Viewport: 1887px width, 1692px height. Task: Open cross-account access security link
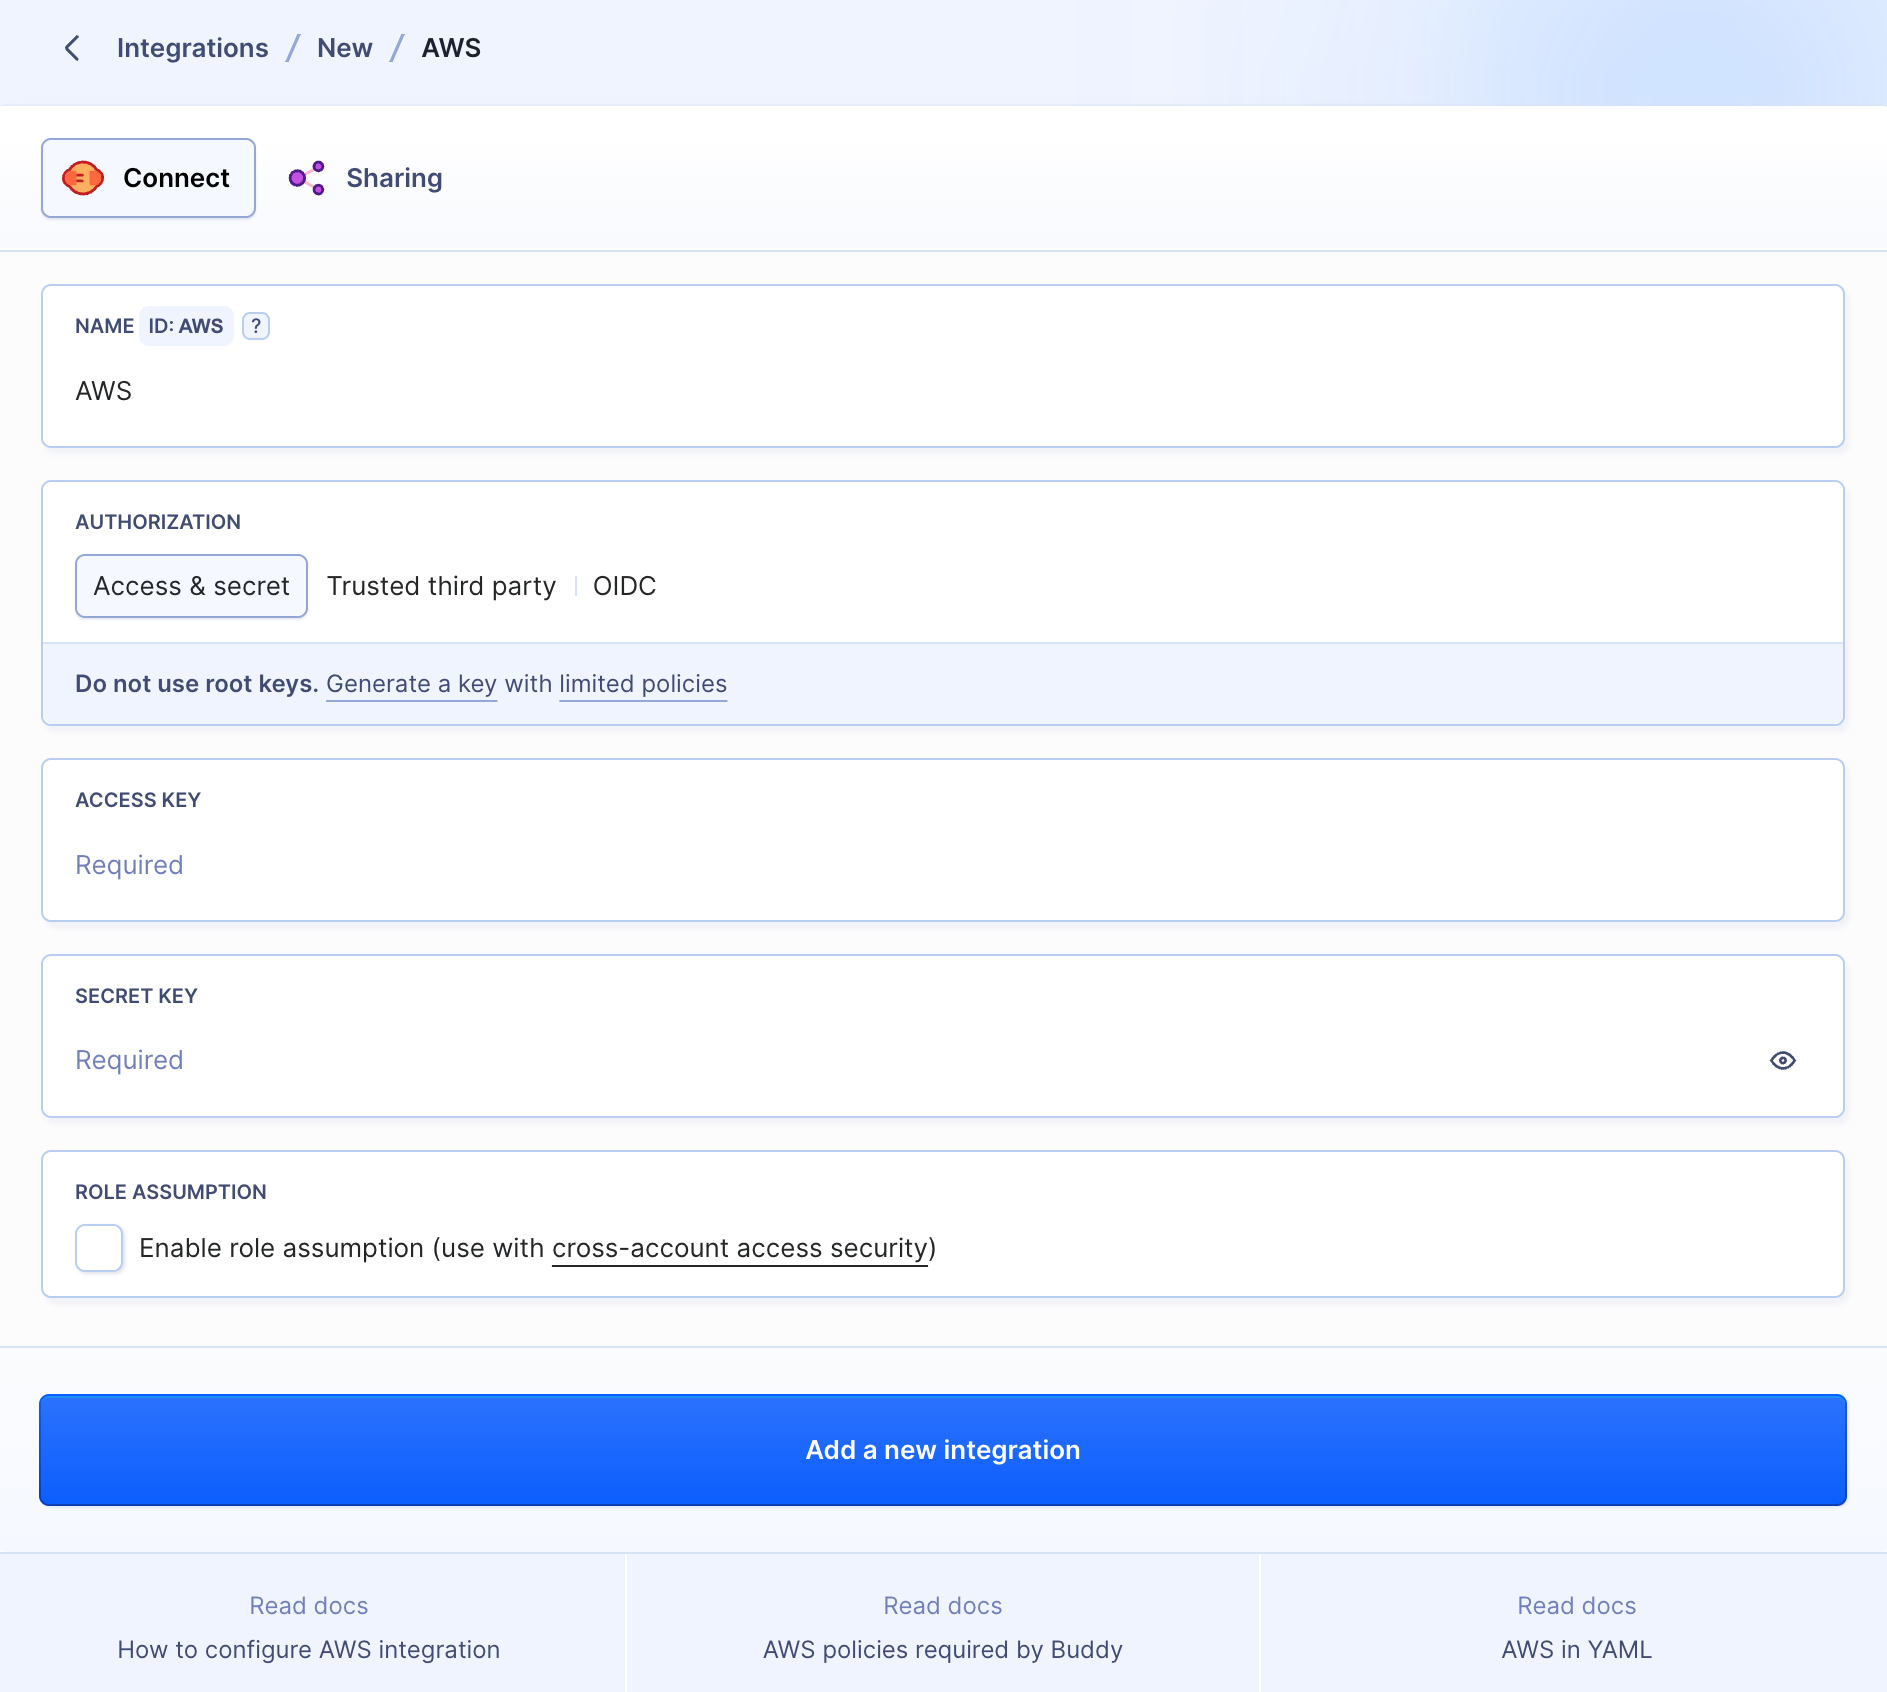[740, 1248]
